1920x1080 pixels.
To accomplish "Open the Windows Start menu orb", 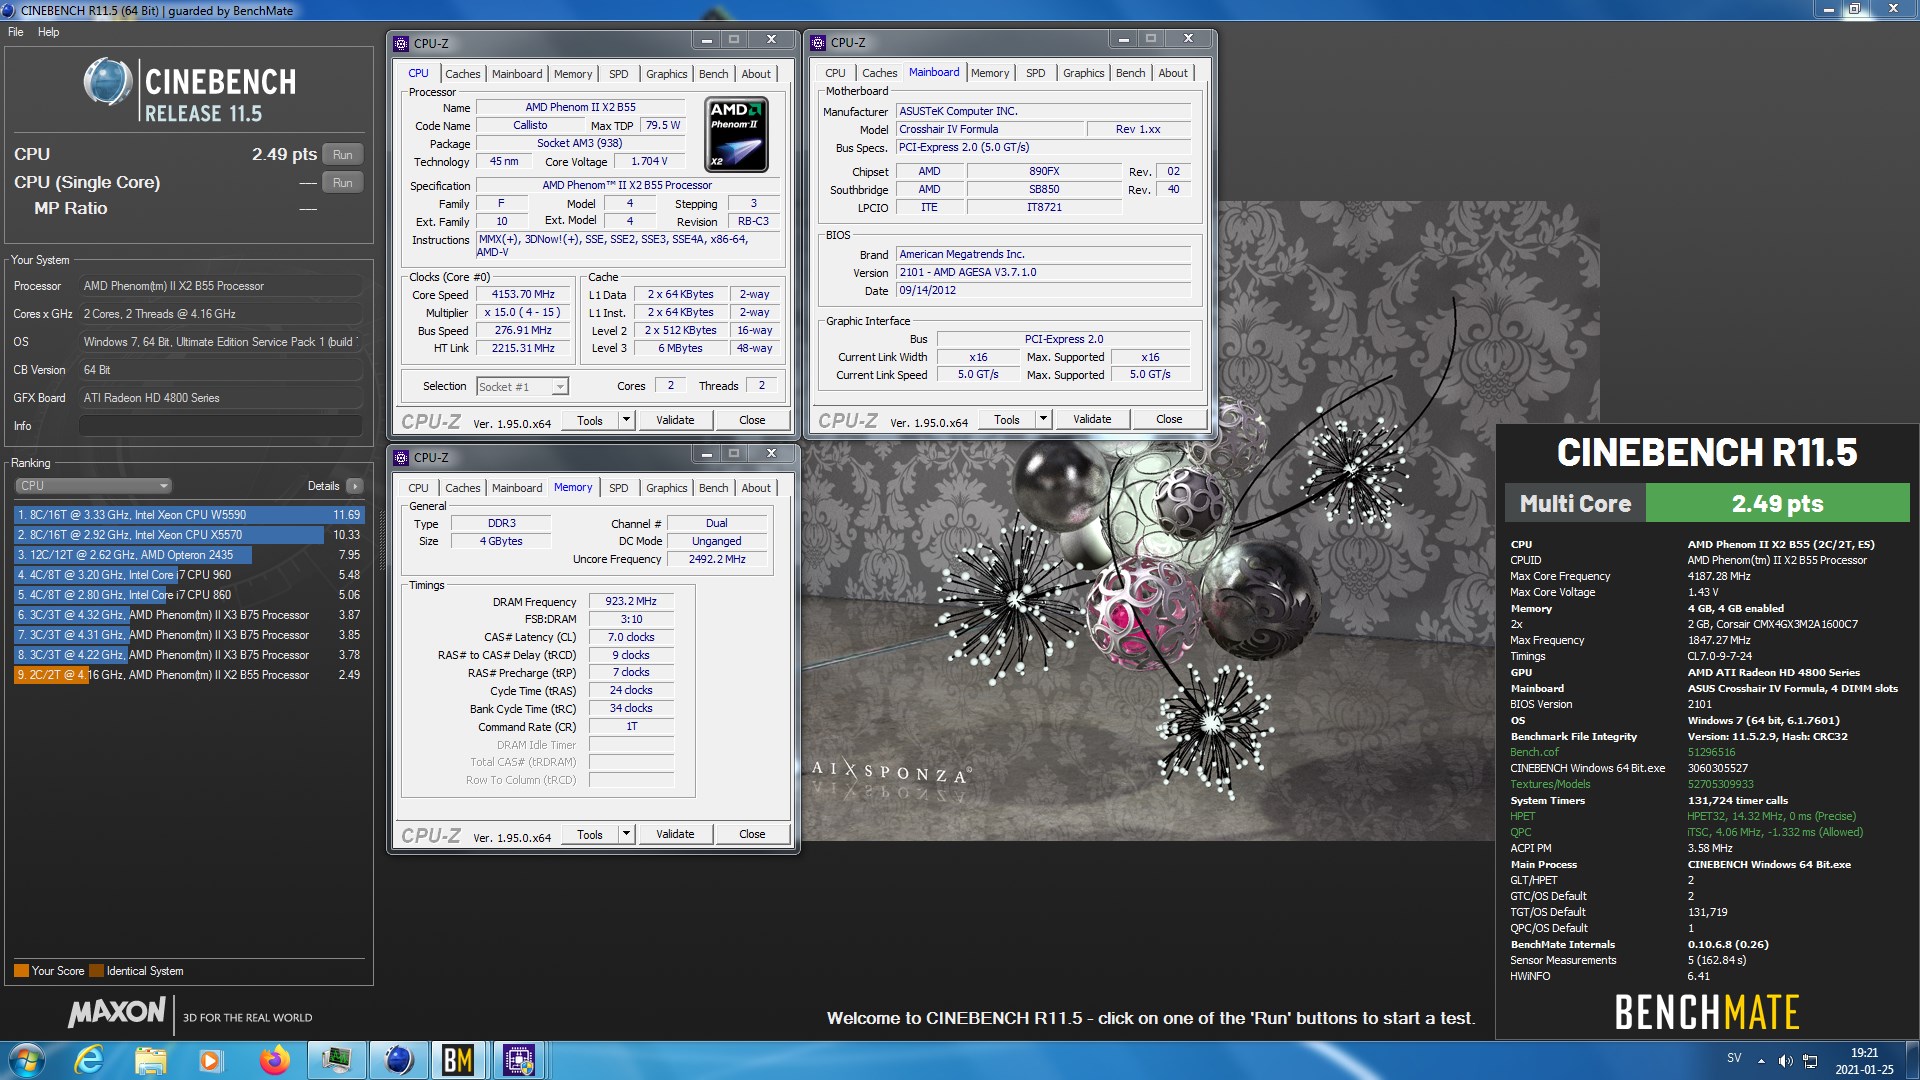I will coord(26,1060).
